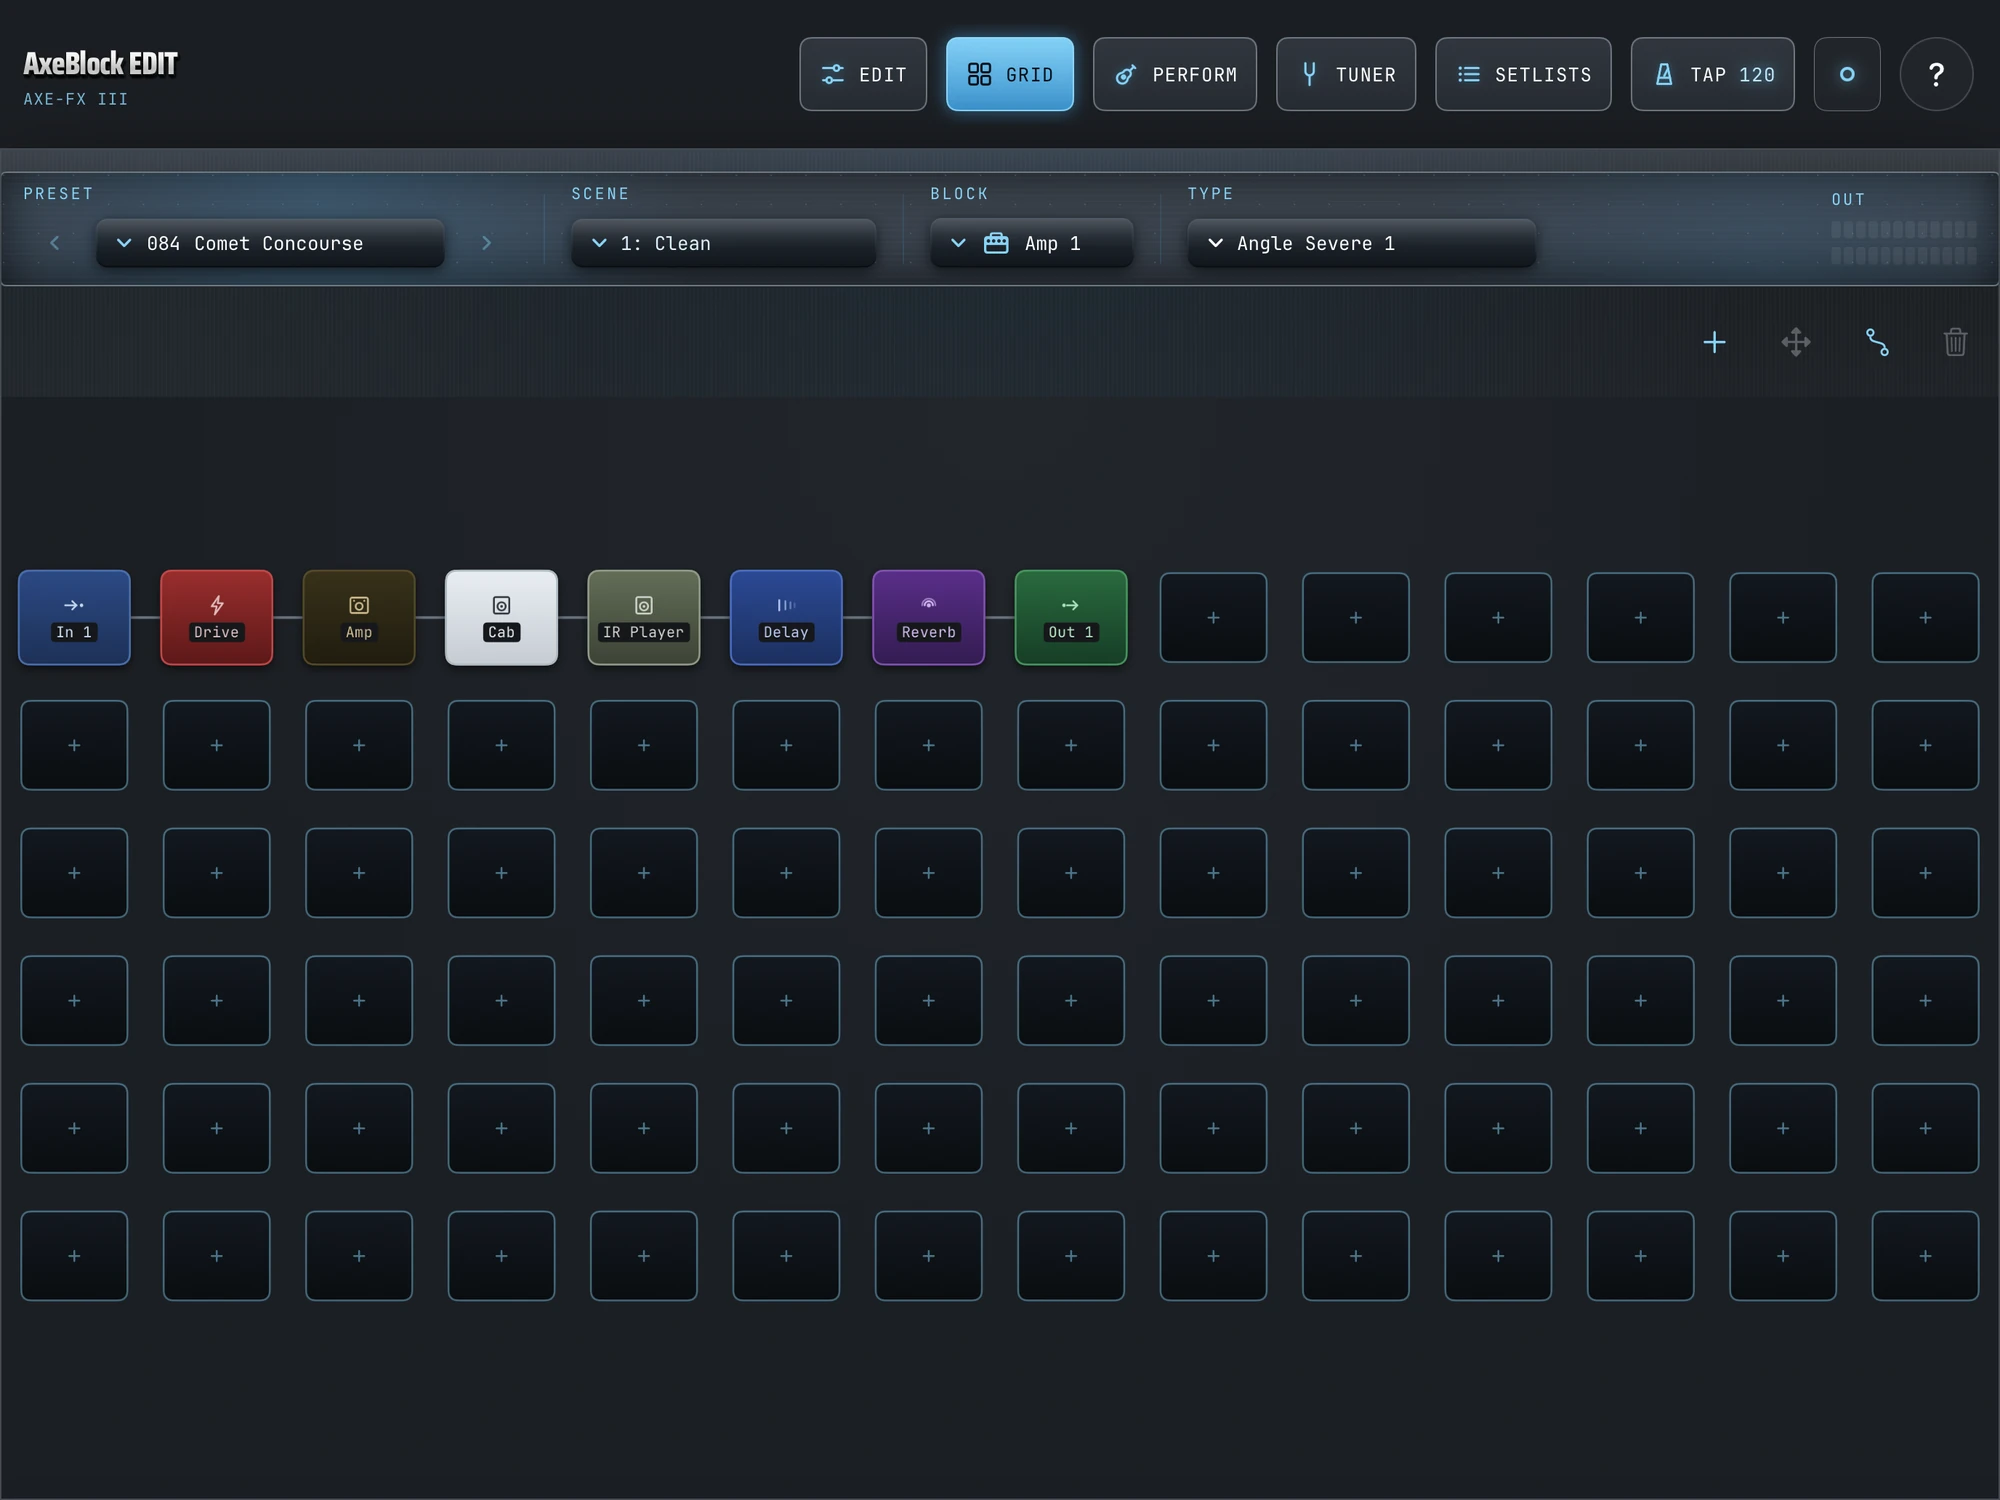Viewport: 2000px width, 1500px height.
Task: Go to previous preset with left arrow
Action: [x=55, y=243]
